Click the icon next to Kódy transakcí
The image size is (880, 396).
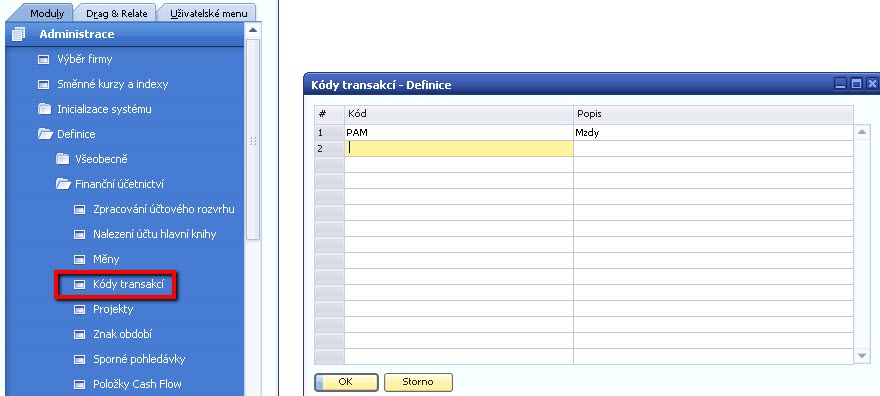[x=79, y=285]
